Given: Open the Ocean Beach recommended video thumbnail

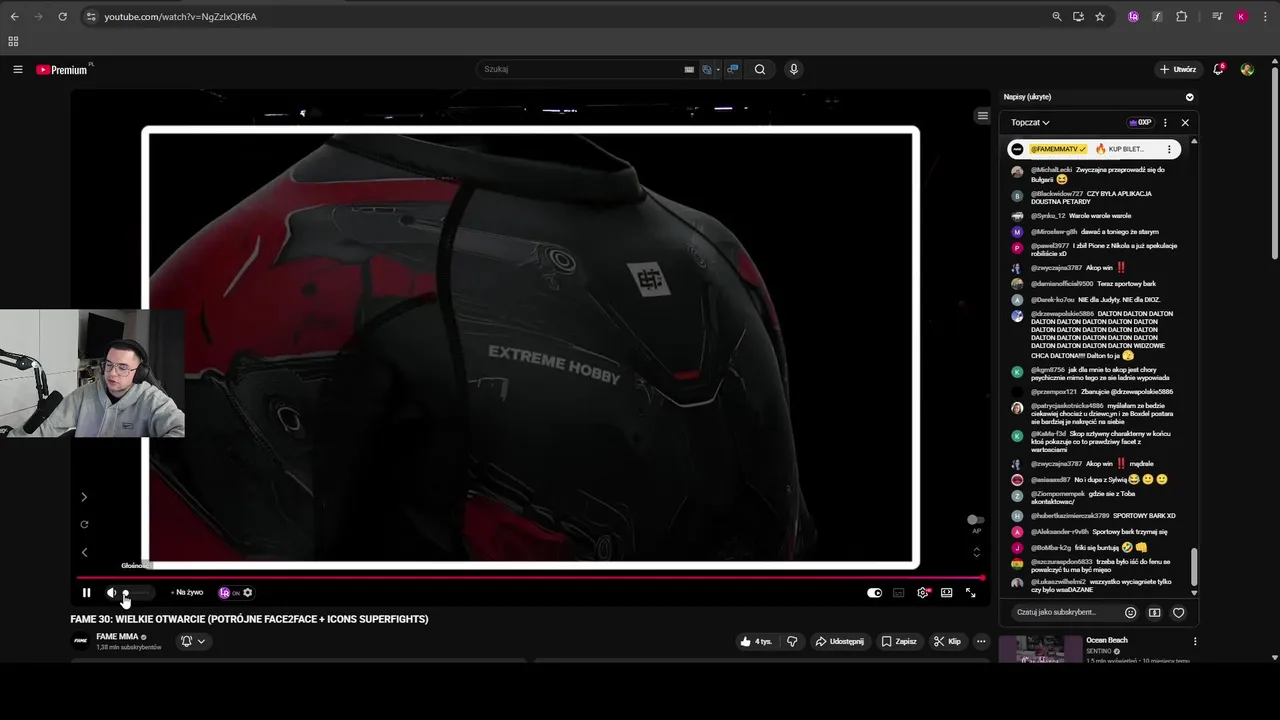Looking at the screenshot, I should 1040,649.
